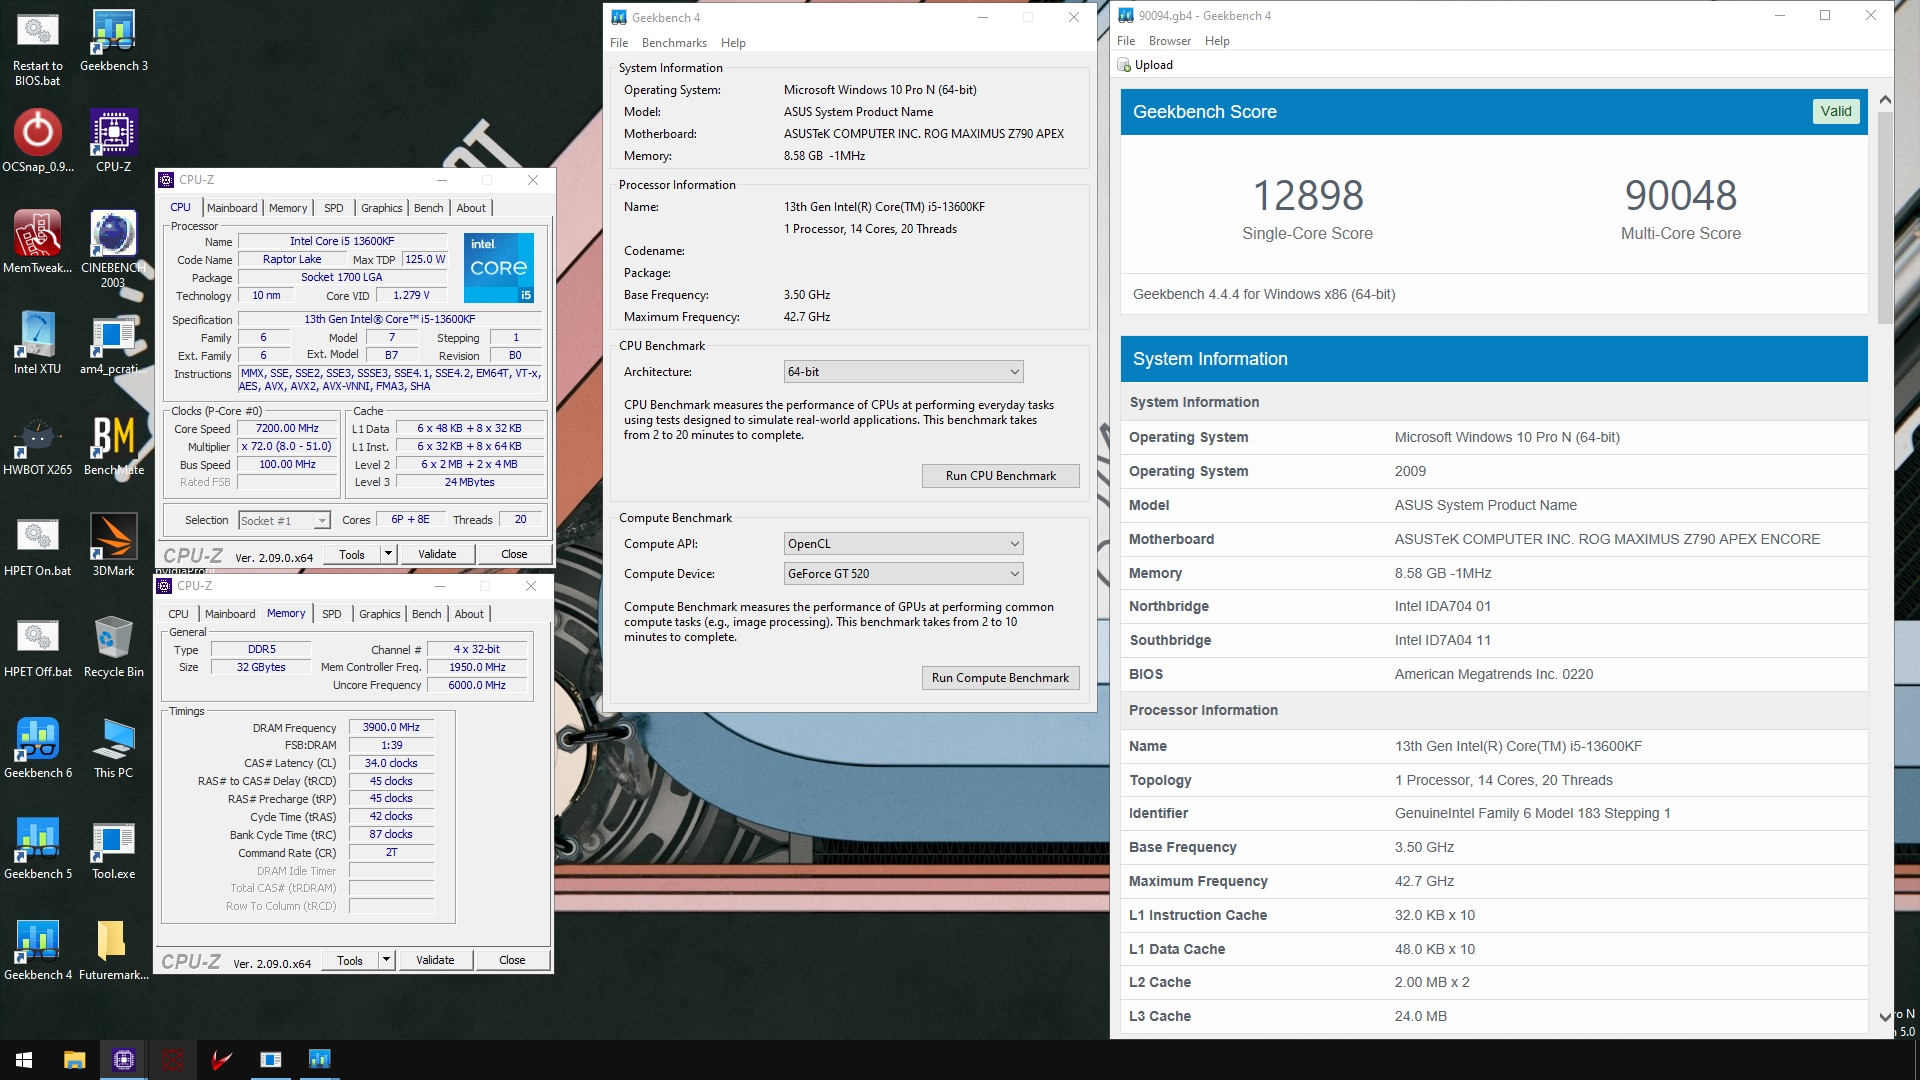Open the Geekbench 3 desktop icon
Viewport: 1920px width, 1080px height.
click(113, 41)
